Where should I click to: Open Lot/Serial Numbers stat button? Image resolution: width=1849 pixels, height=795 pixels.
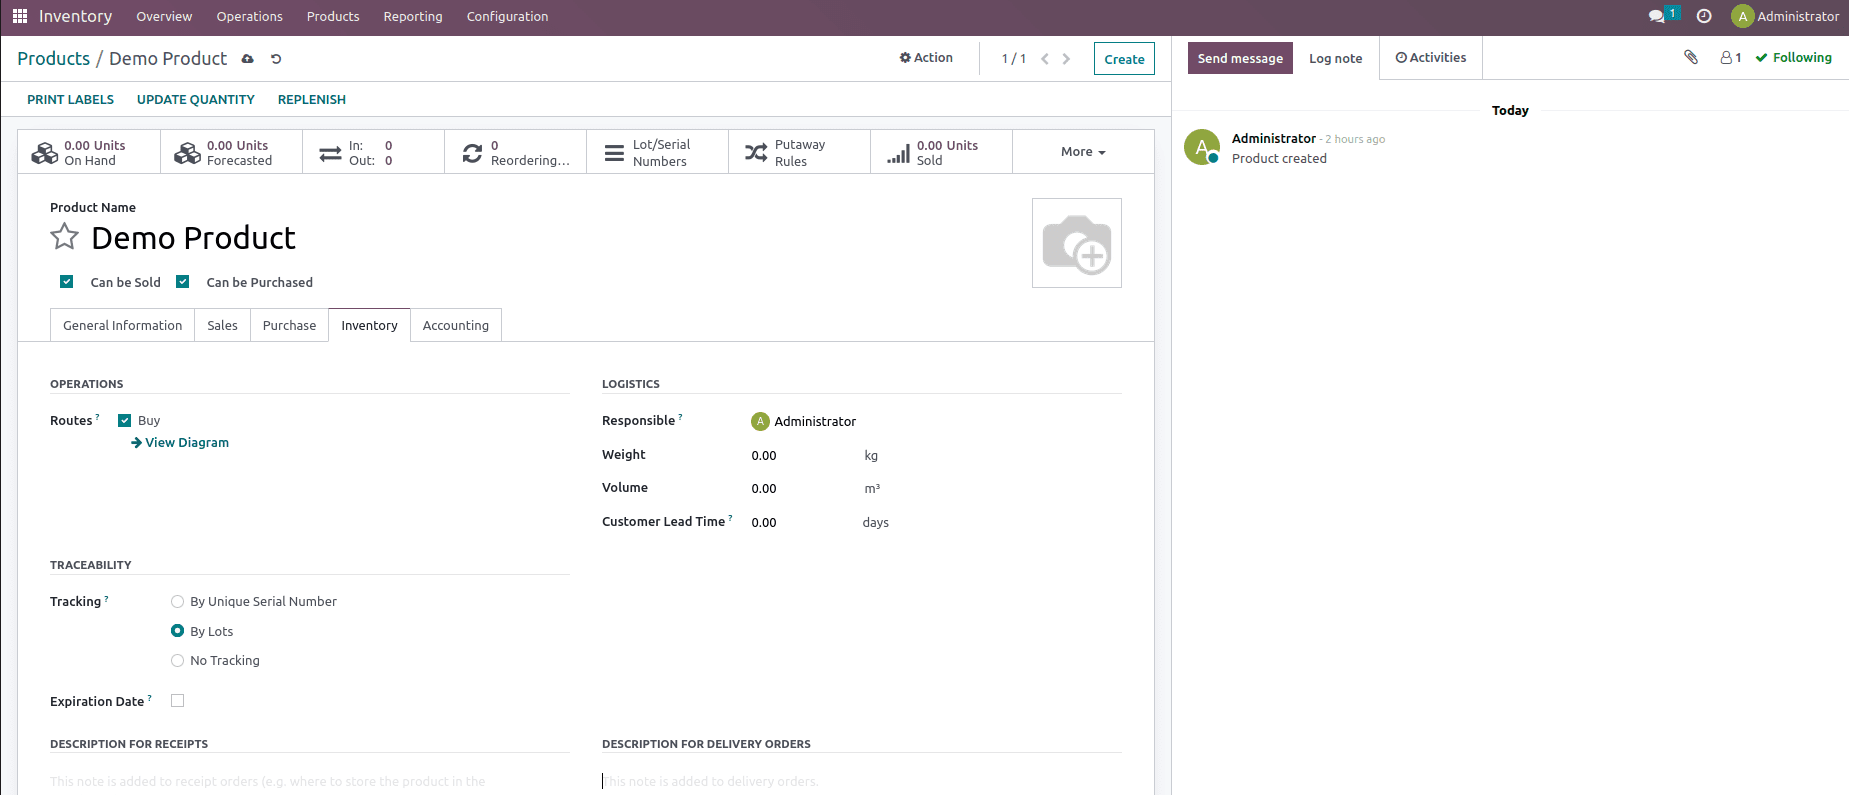click(657, 152)
